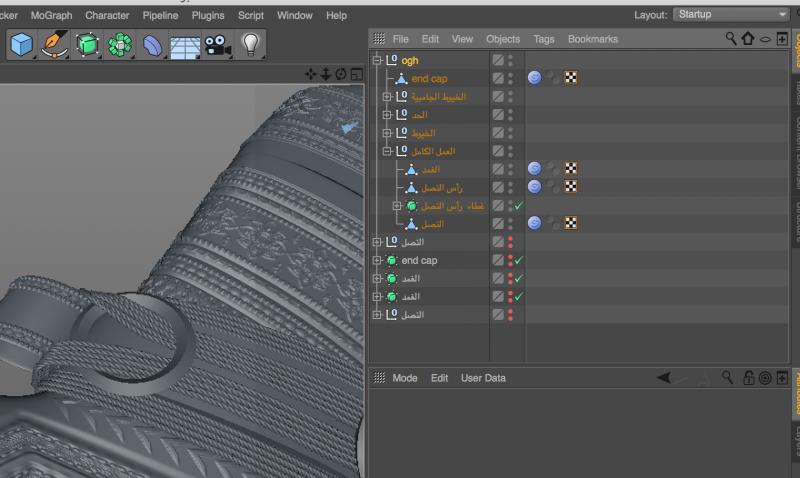
Task: Click User Data in Attribute Manager
Action: point(483,378)
